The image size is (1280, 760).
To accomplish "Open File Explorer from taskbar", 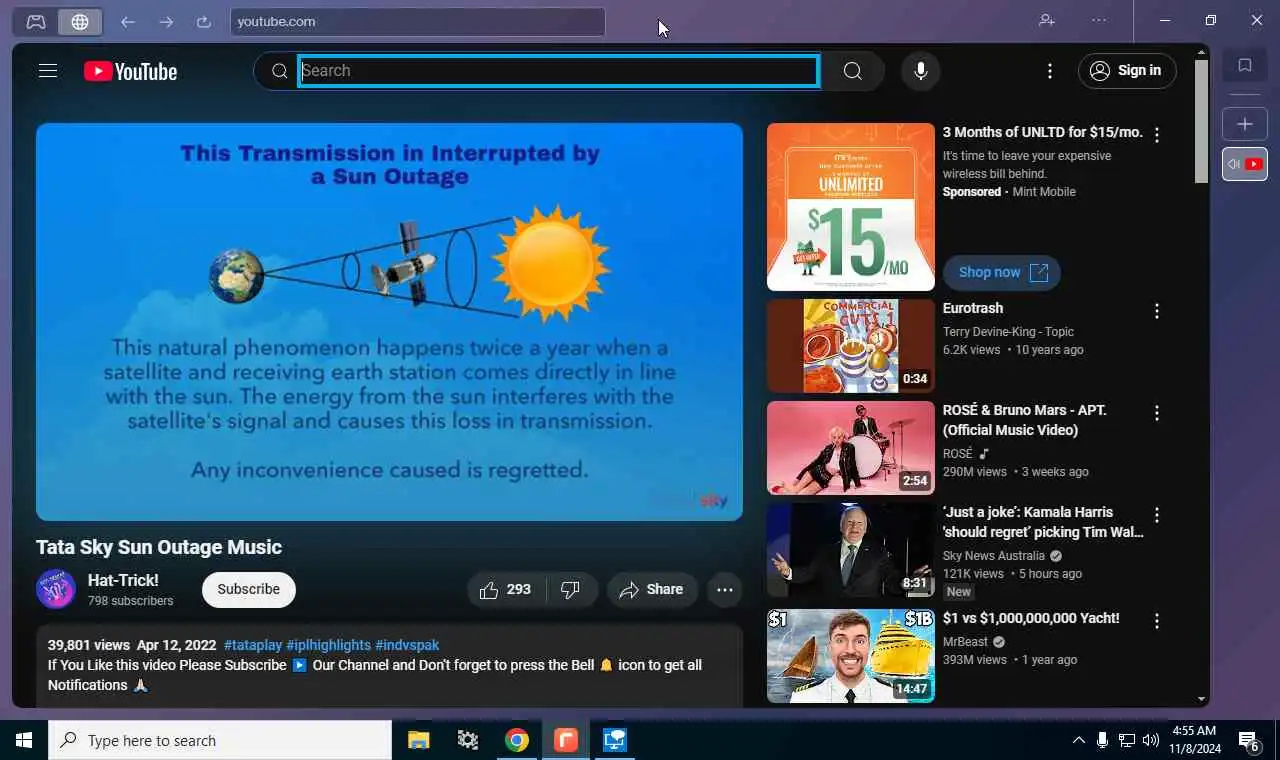I will click(x=419, y=740).
